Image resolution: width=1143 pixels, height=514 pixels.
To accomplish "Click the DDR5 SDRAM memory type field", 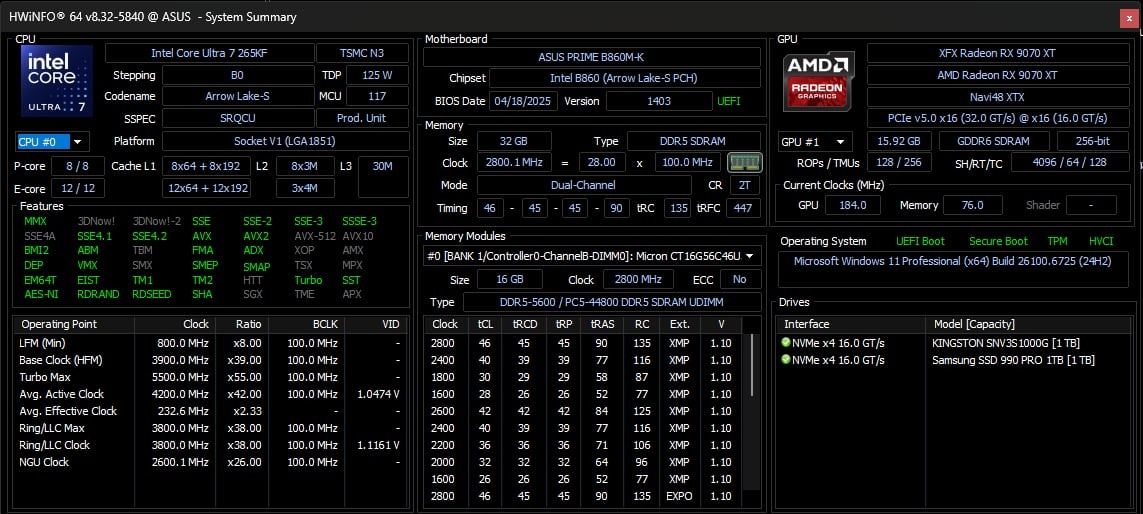I will (694, 141).
